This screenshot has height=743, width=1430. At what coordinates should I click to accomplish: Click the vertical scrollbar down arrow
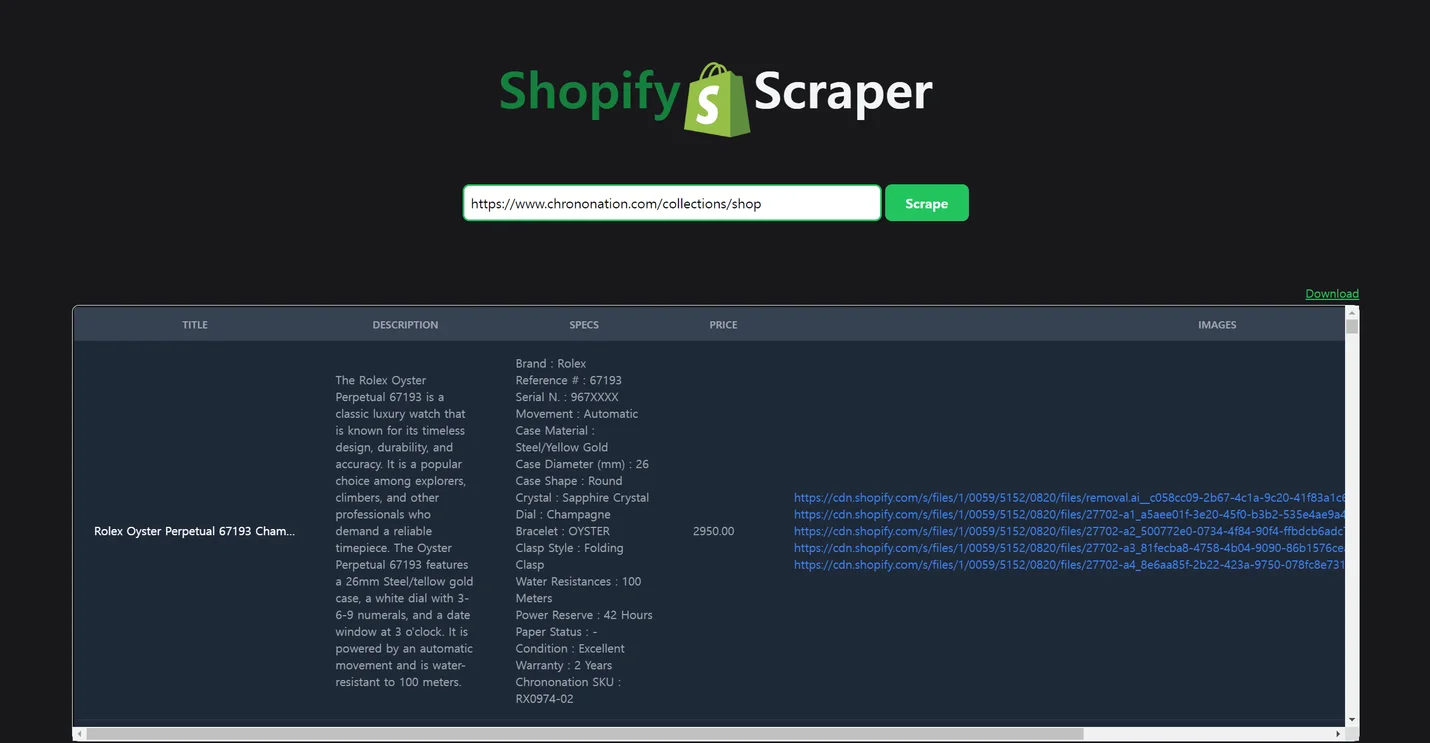tap(1352, 719)
